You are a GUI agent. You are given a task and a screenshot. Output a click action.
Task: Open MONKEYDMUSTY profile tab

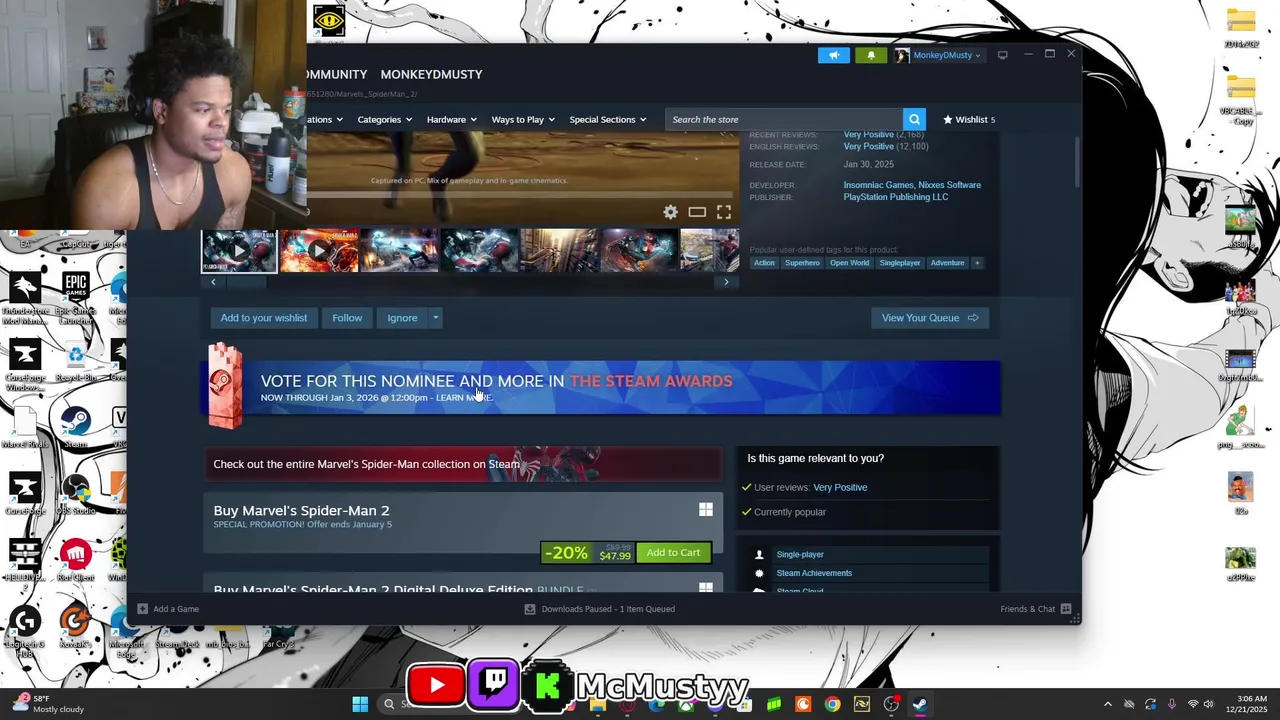pyautogui.click(x=431, y=74)
